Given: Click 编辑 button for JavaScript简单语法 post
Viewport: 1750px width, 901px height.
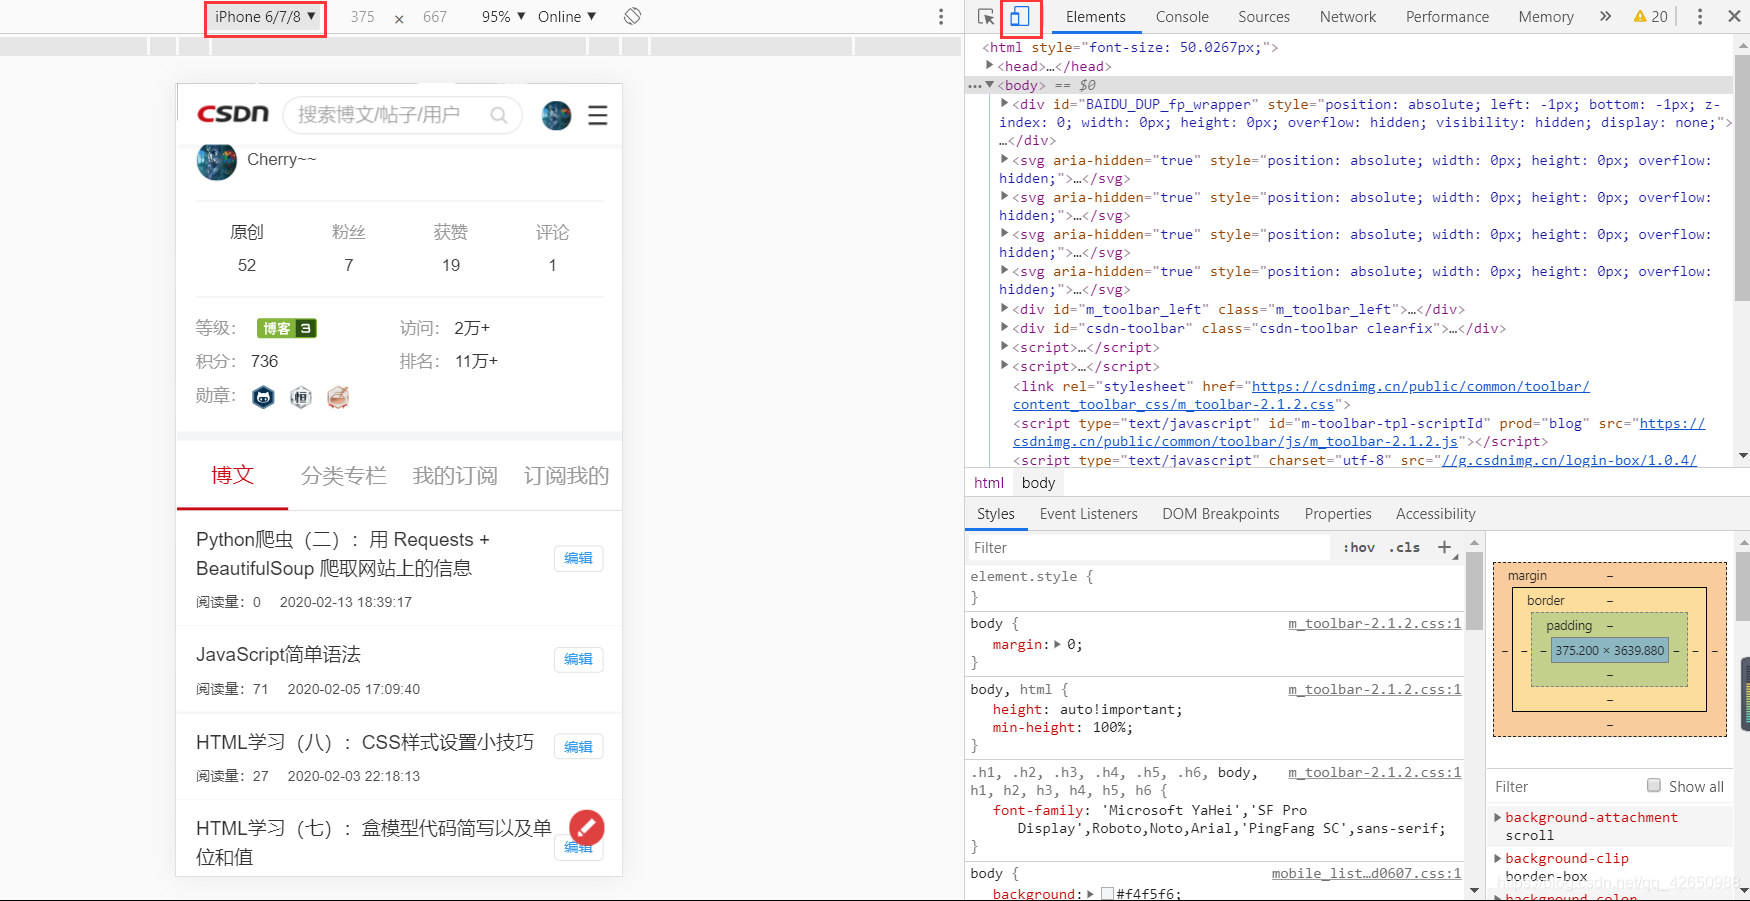Looking at the screenshot, I should click(578, 659).
